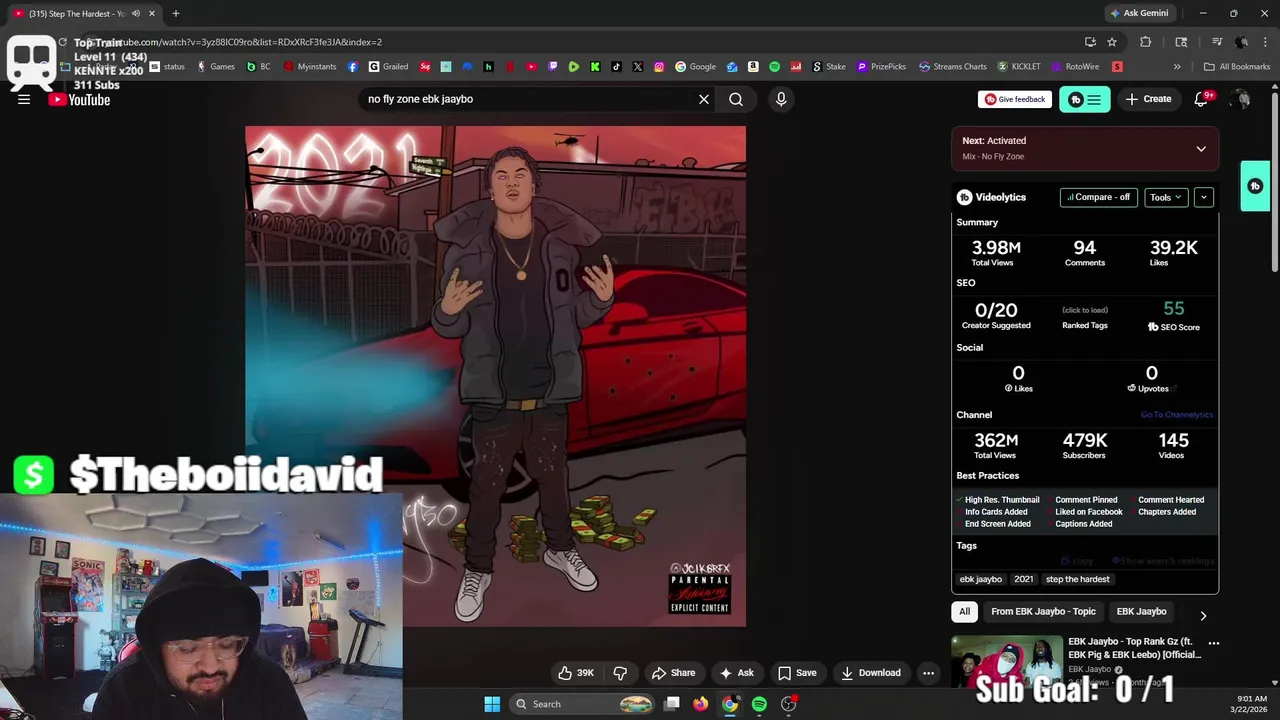Screen dimensions: 1280x720
Task: Open the account avatar menu
Action: [1241, 99]
